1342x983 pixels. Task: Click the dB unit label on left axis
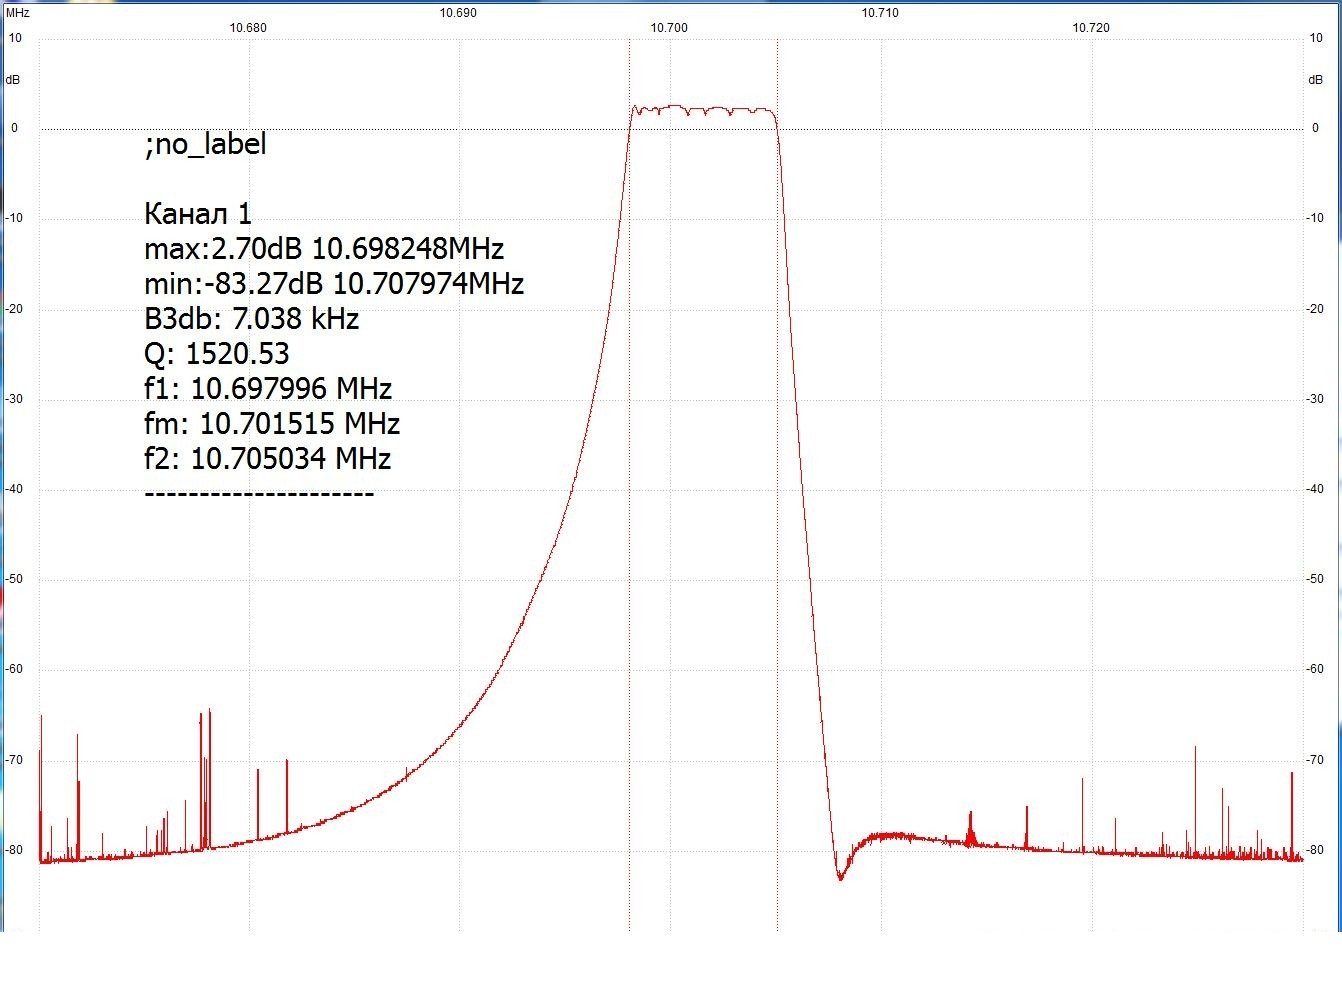click(x=13, y=80)
